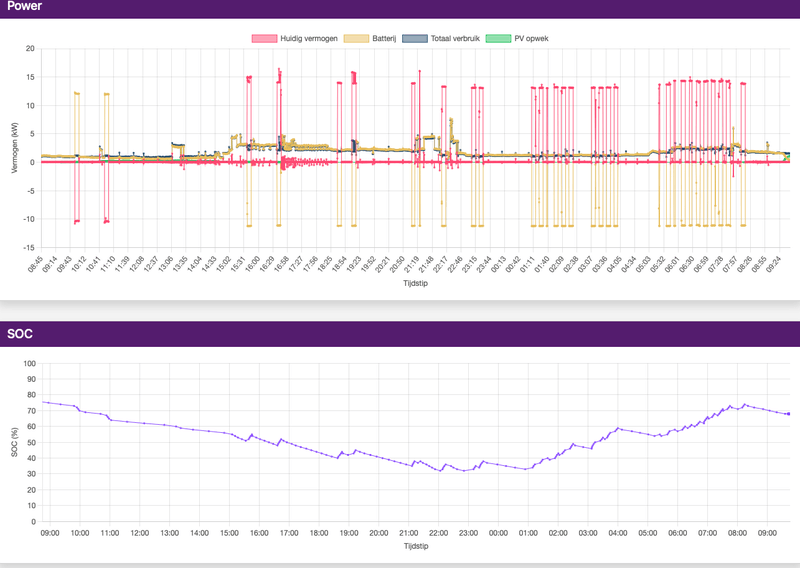
Task: Select the Vermogen (kW) axis title
Action: pyautogui.click(x=14, y=148)
